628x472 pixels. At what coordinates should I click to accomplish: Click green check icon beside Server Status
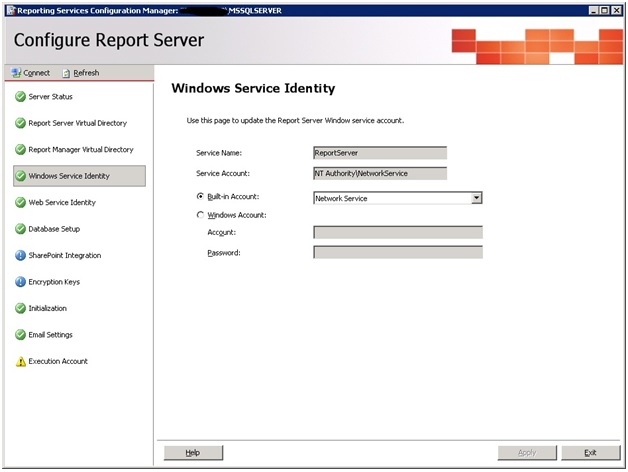coord(20,97)
